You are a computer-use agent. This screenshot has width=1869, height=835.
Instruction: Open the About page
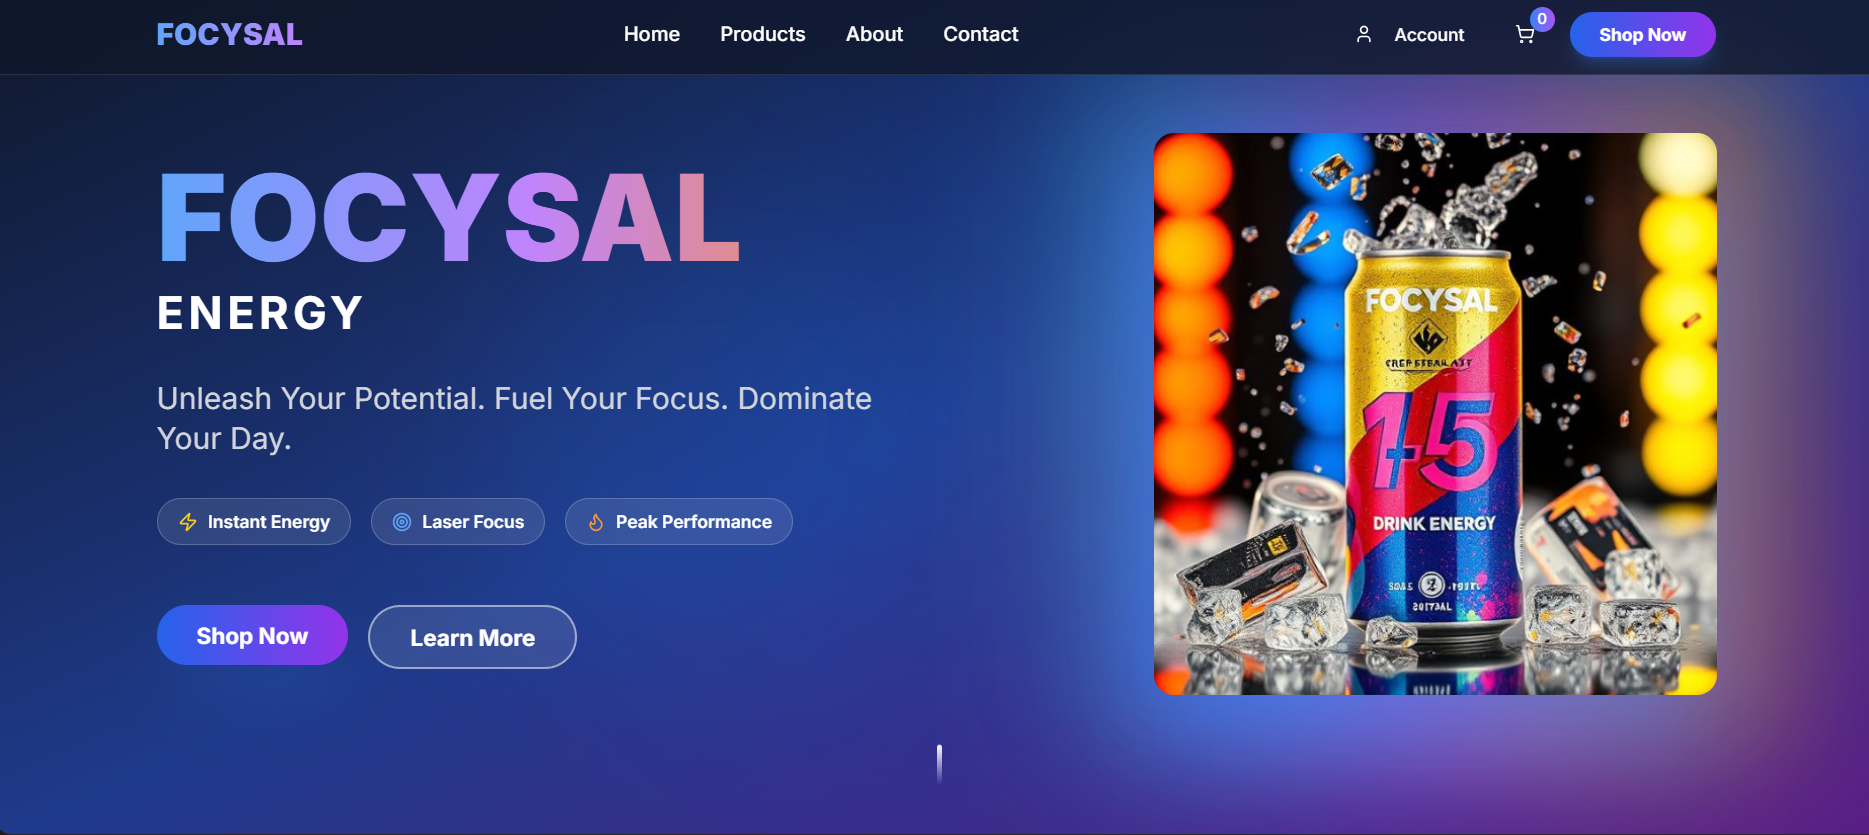tap(874, 34)
